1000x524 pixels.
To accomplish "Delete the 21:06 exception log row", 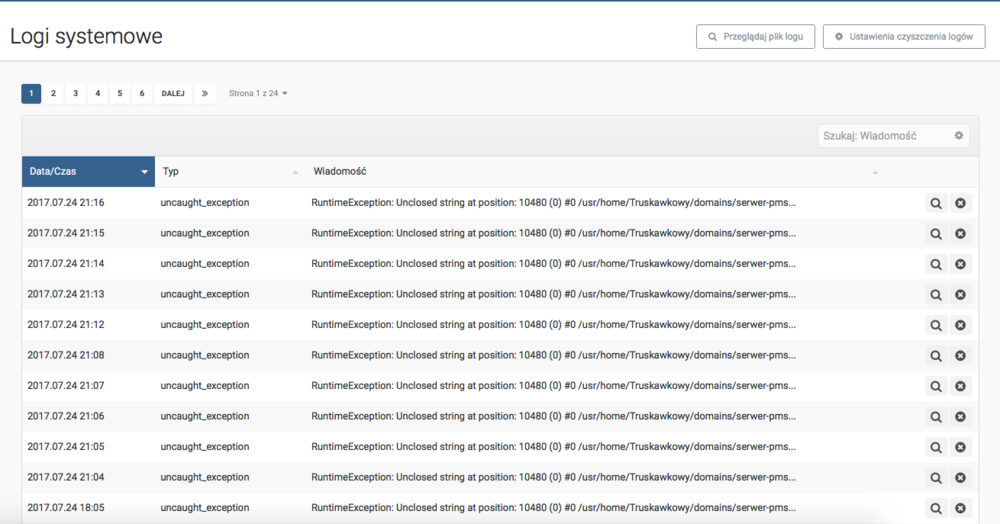I will 960,417.
